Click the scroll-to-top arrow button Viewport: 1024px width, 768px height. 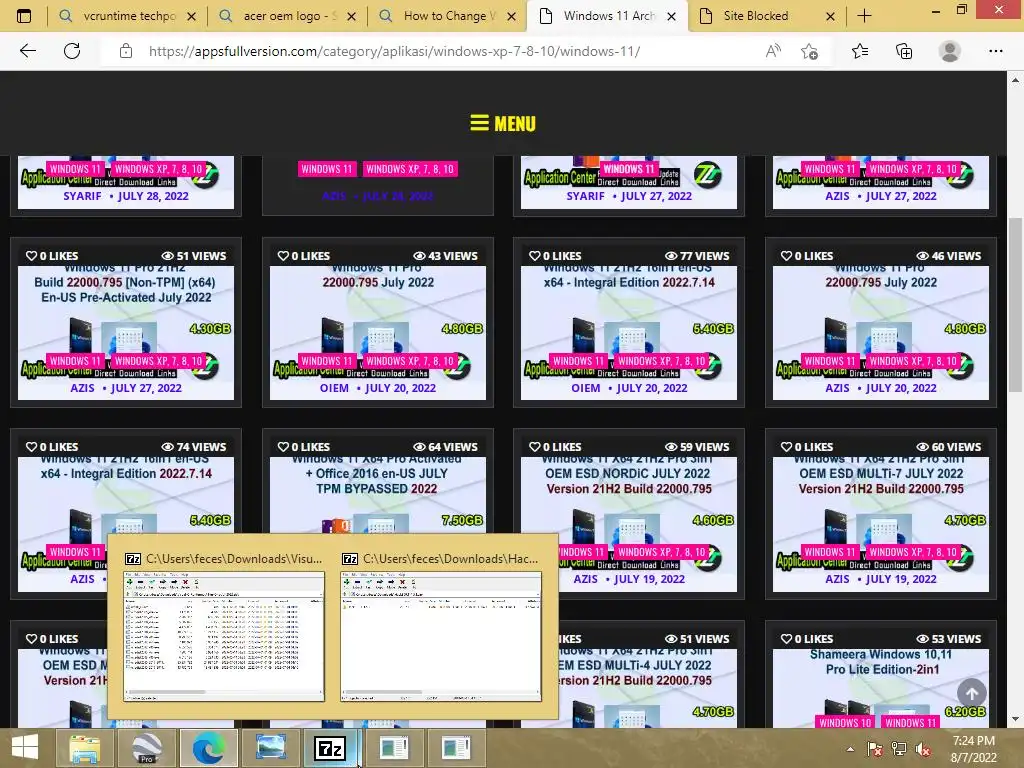coord(972,693)
